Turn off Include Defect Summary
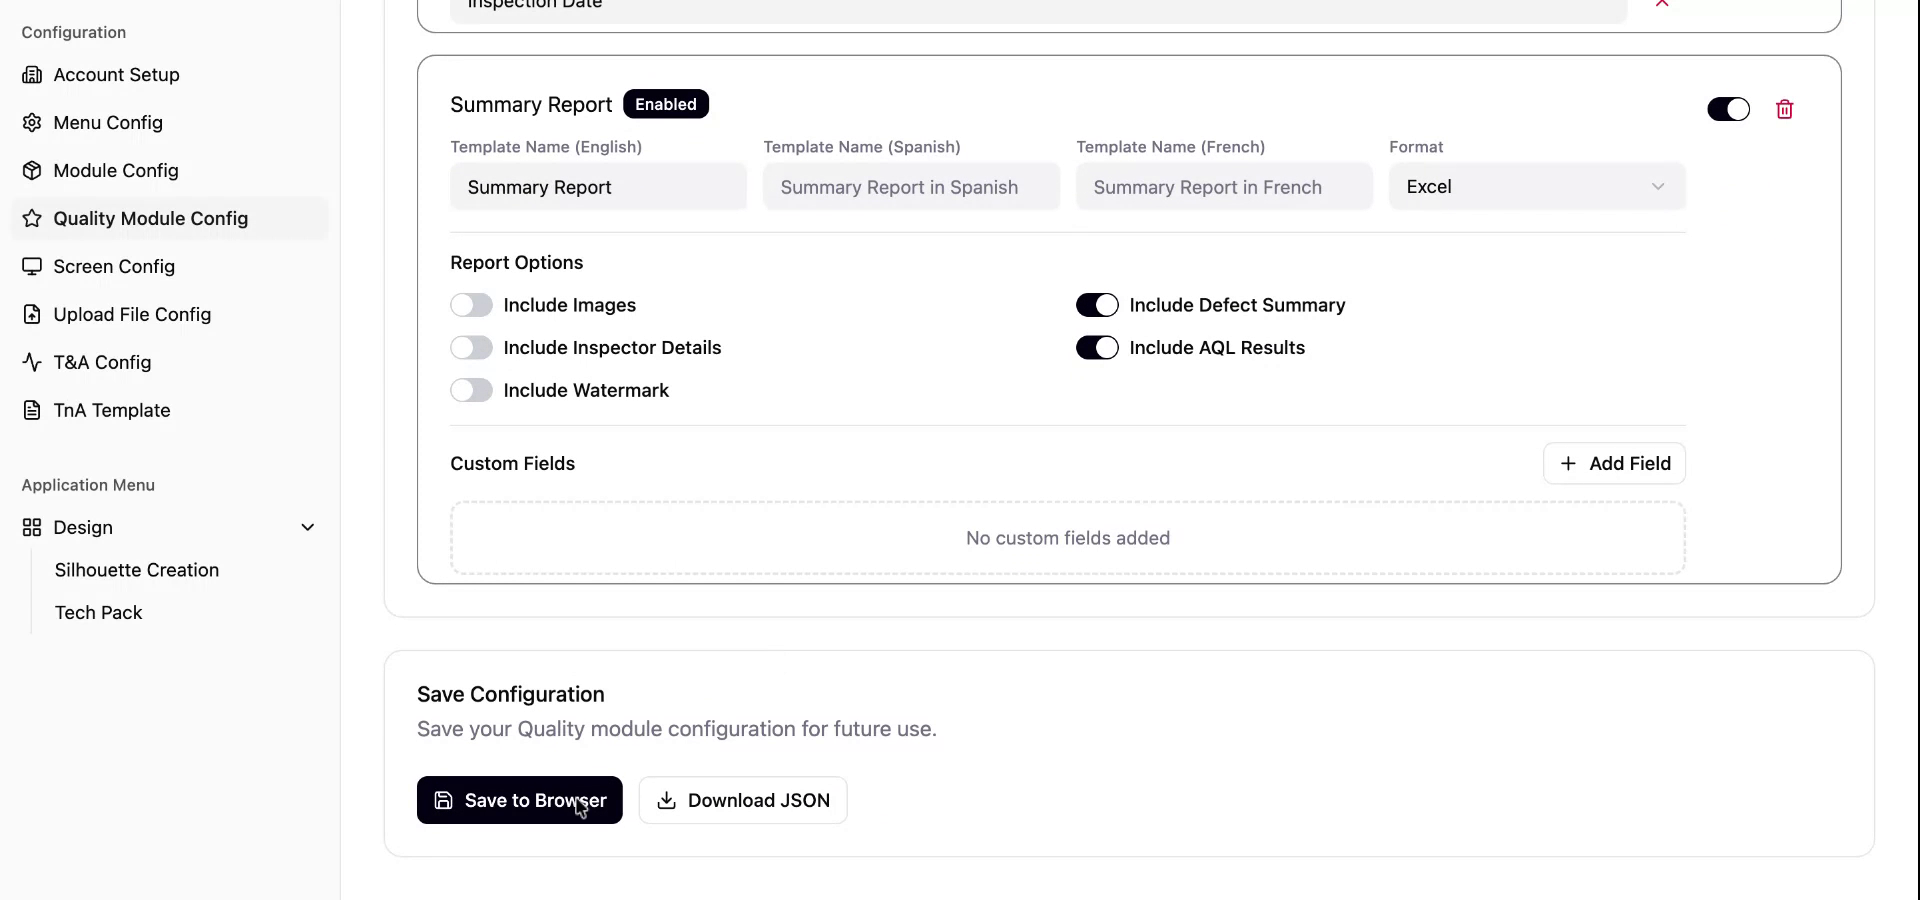This screenshot has width=1920, height=900. [1096, 305]
